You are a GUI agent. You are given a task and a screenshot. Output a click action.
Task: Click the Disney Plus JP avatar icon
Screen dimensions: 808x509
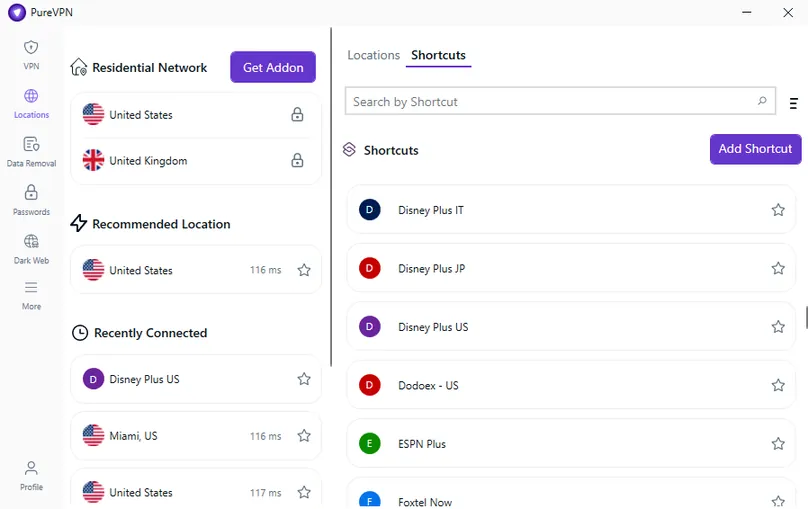tap(369, 268)
